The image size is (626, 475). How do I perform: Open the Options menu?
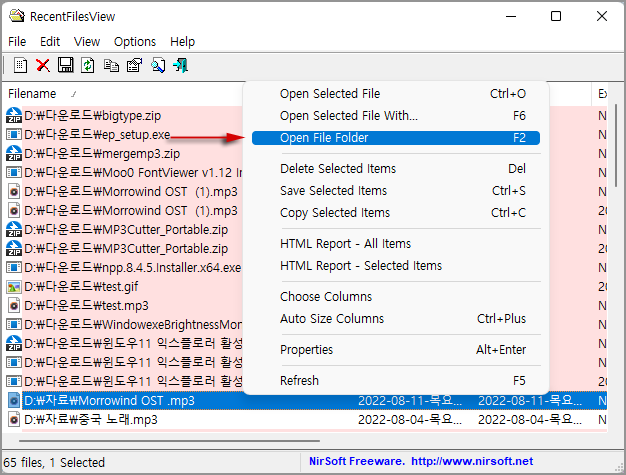135,42
